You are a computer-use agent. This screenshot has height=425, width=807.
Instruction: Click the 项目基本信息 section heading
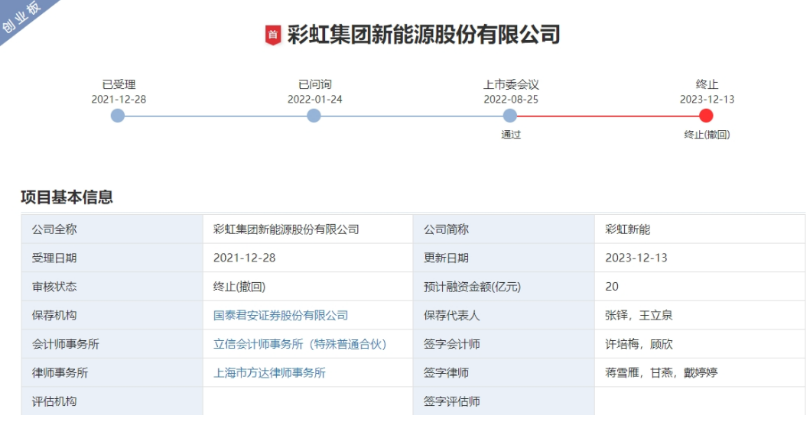67,197
